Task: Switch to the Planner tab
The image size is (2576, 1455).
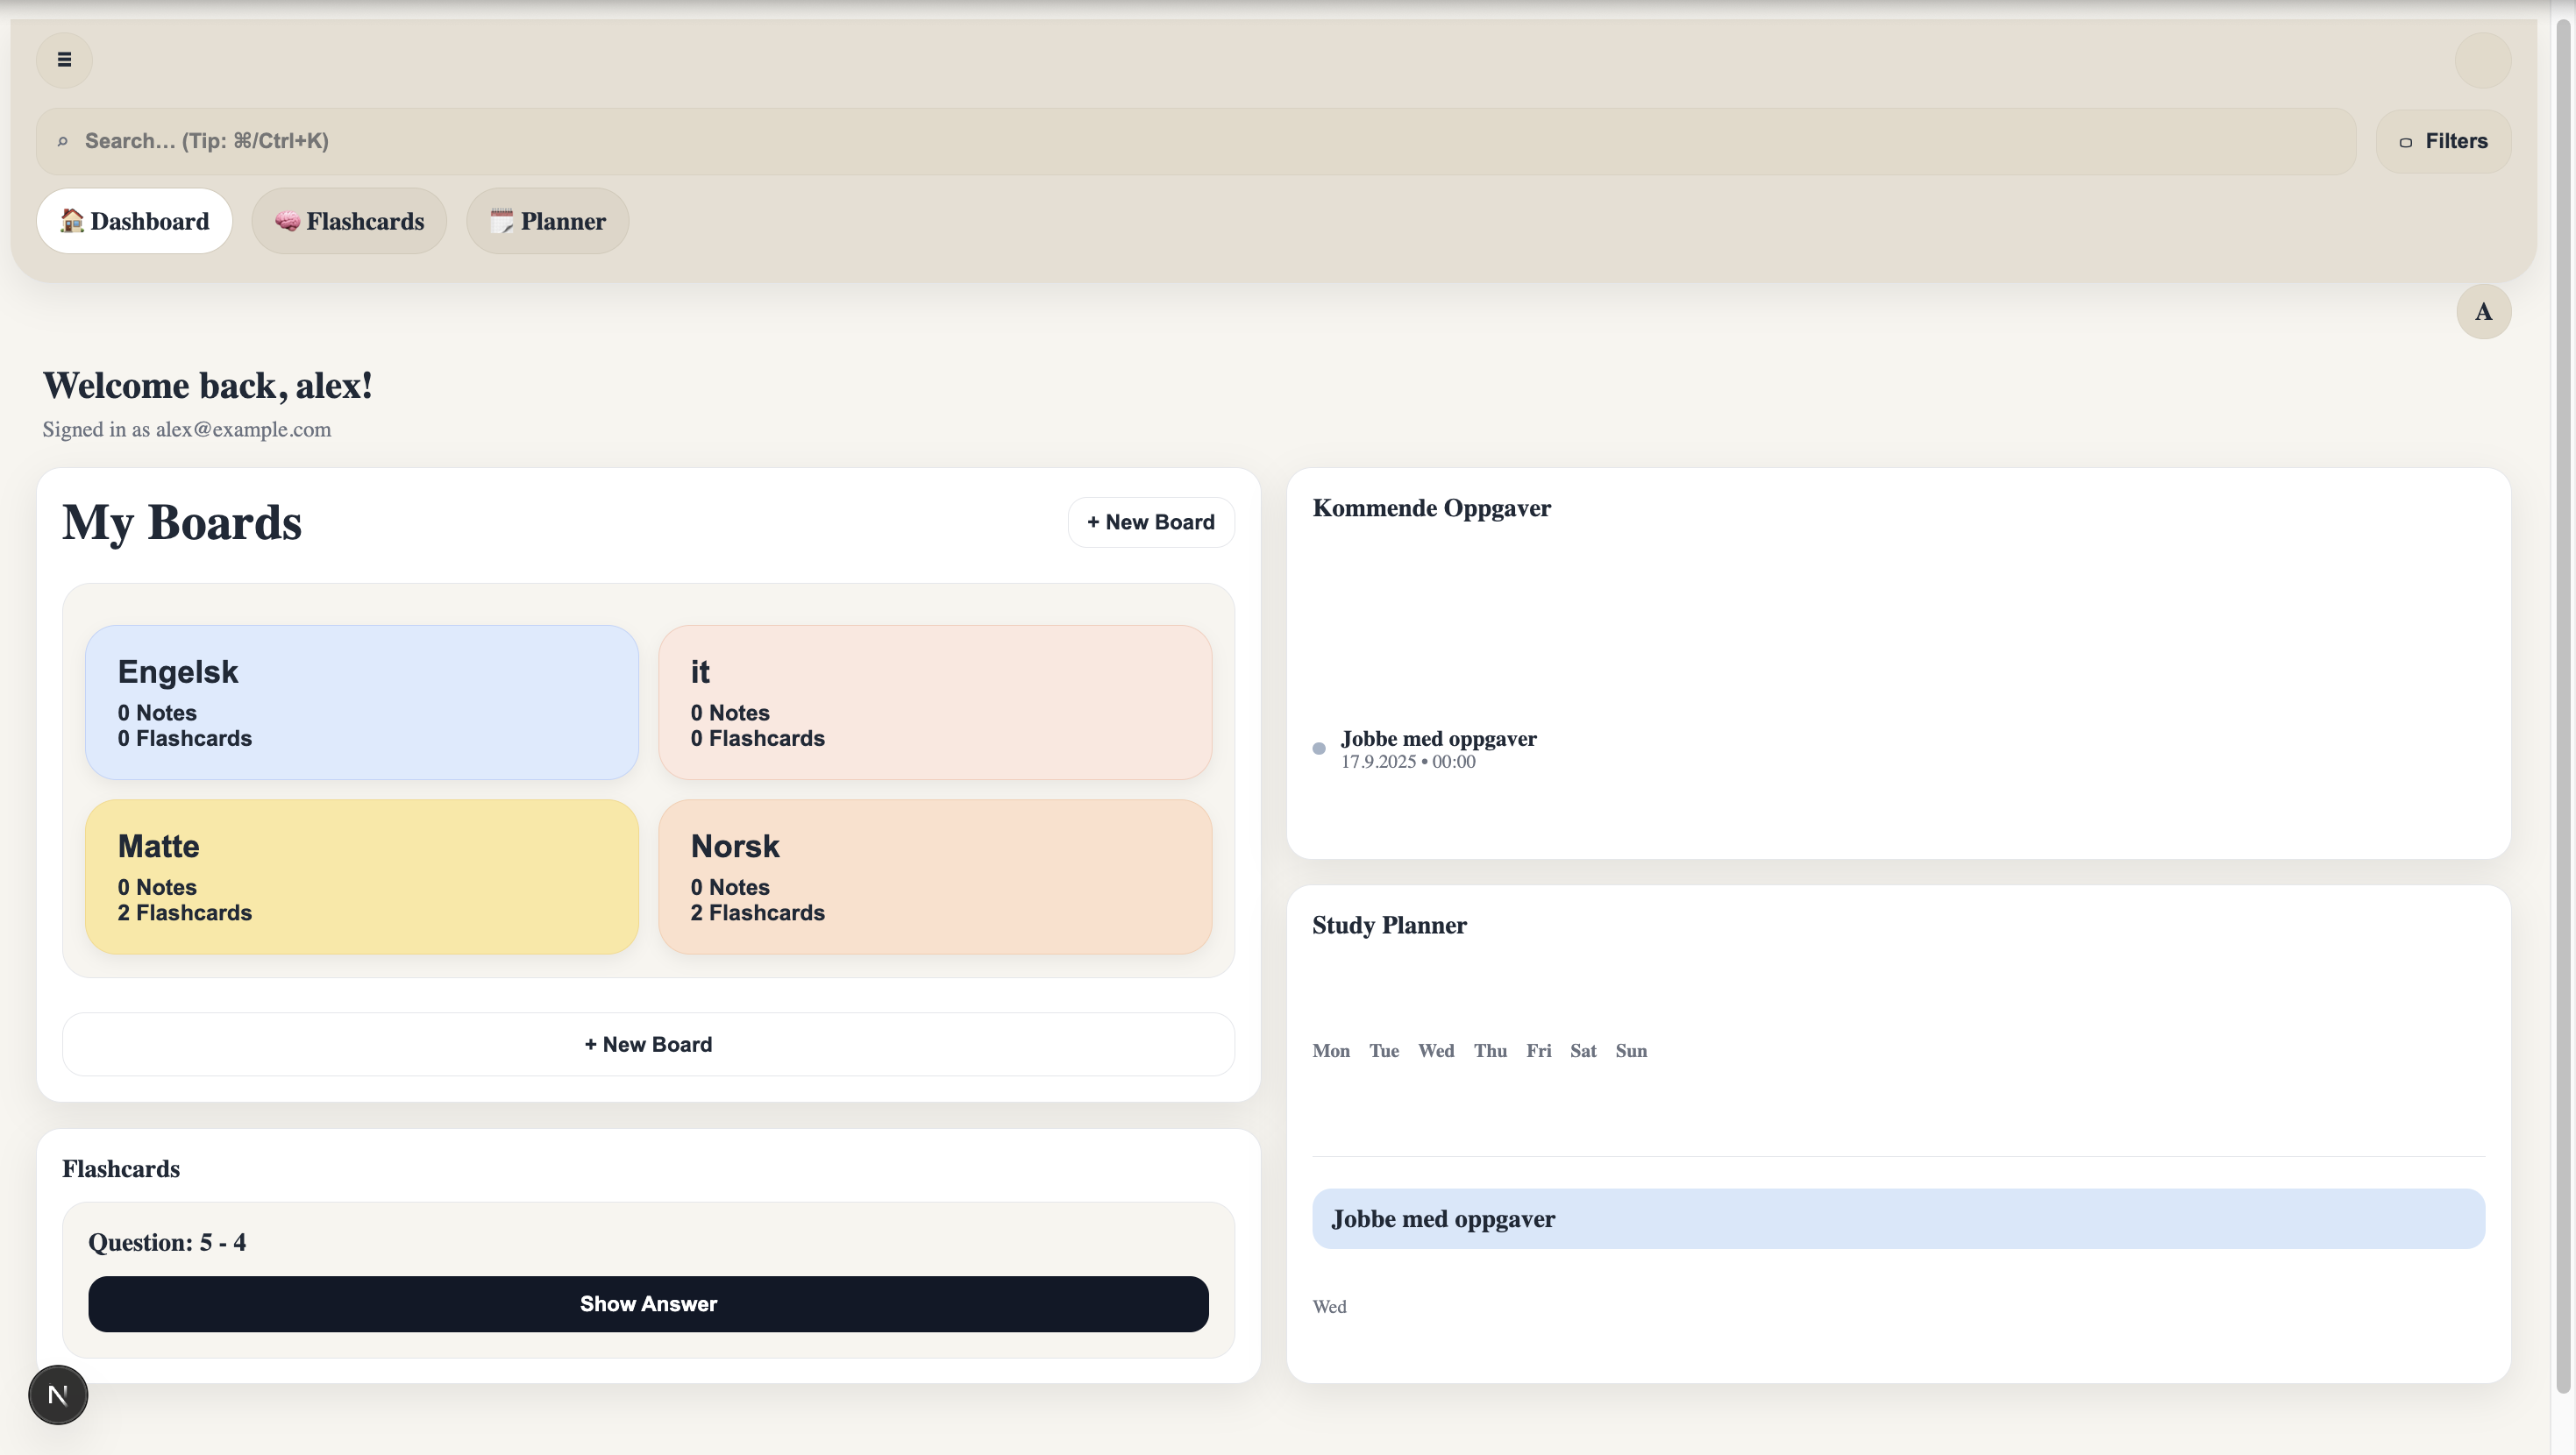Action: (x=547, y=221)
